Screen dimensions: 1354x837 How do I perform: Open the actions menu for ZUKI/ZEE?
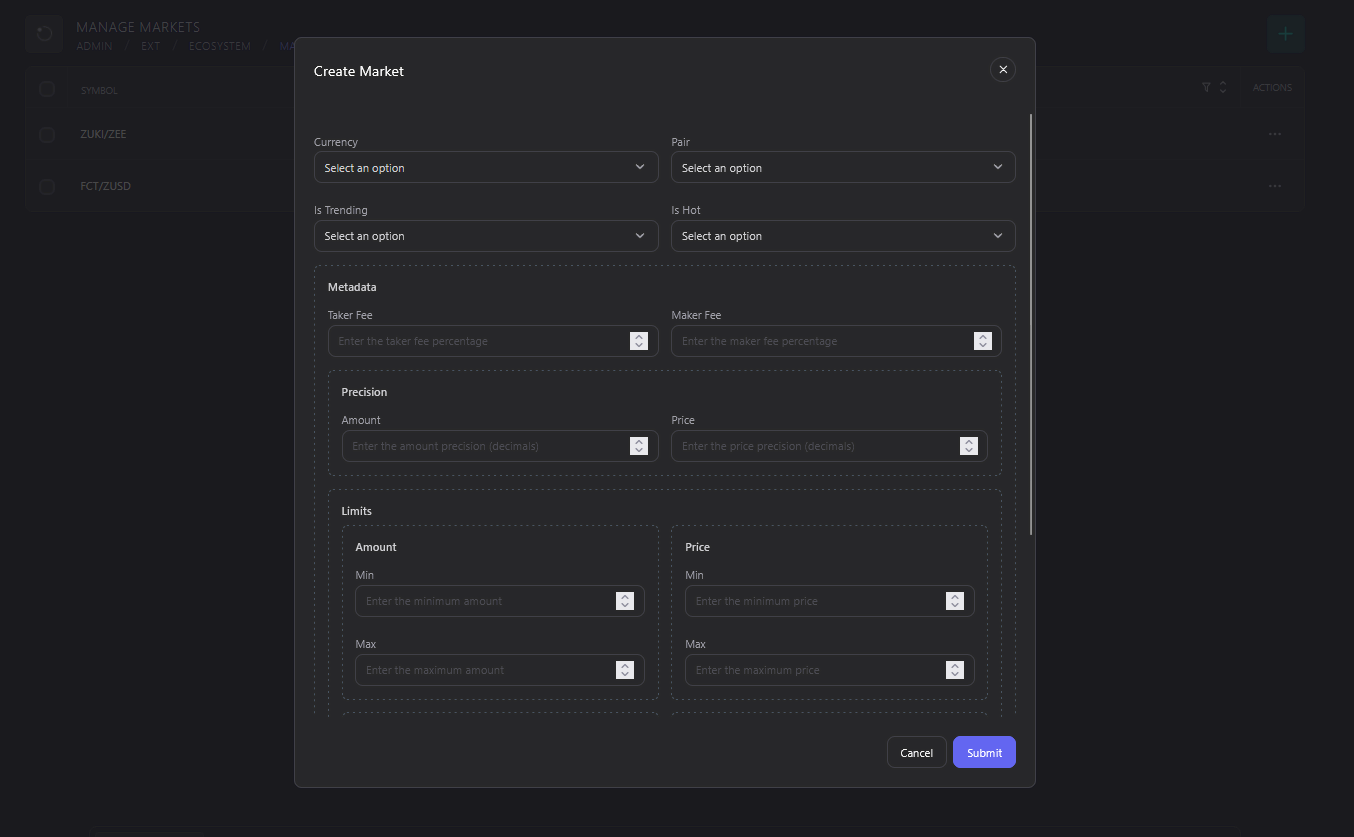[x=1274, y=134]
